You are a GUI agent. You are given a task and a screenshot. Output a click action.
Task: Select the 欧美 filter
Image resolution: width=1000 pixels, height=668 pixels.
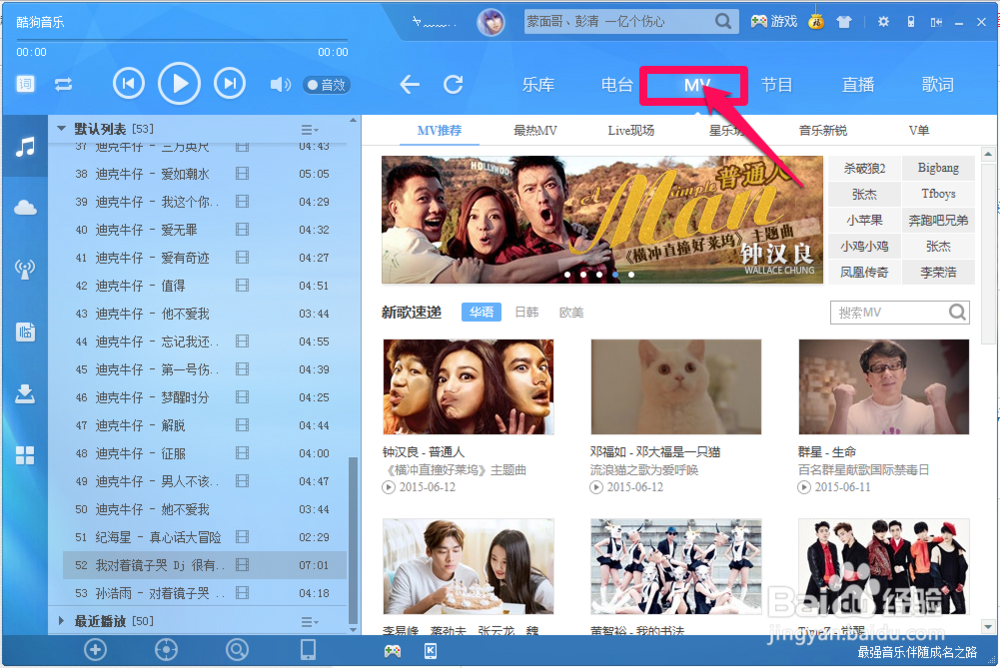[571, 312]
